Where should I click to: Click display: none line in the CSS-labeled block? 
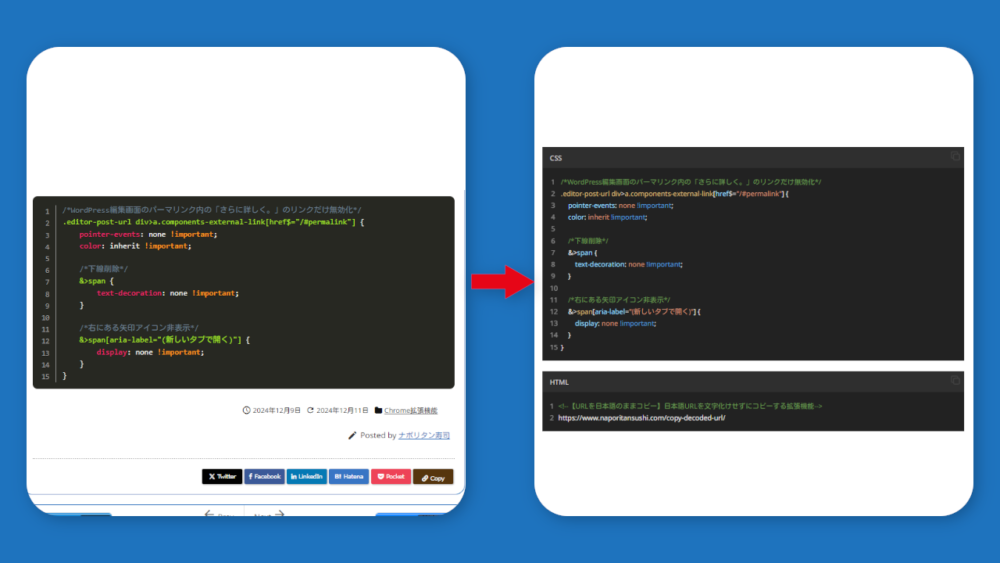click(615, 324)
